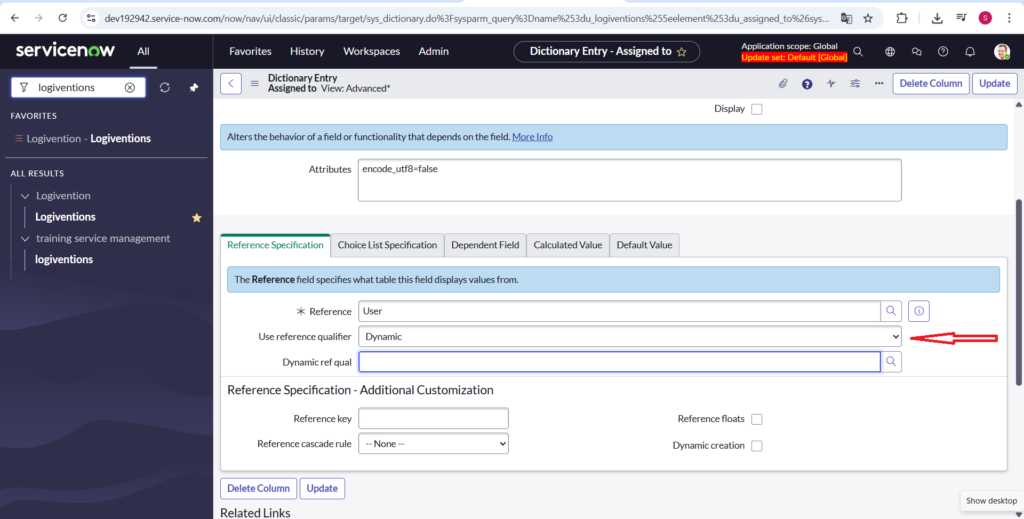
Task: Click the personalize form sliders icon
Action: [855, 84]
